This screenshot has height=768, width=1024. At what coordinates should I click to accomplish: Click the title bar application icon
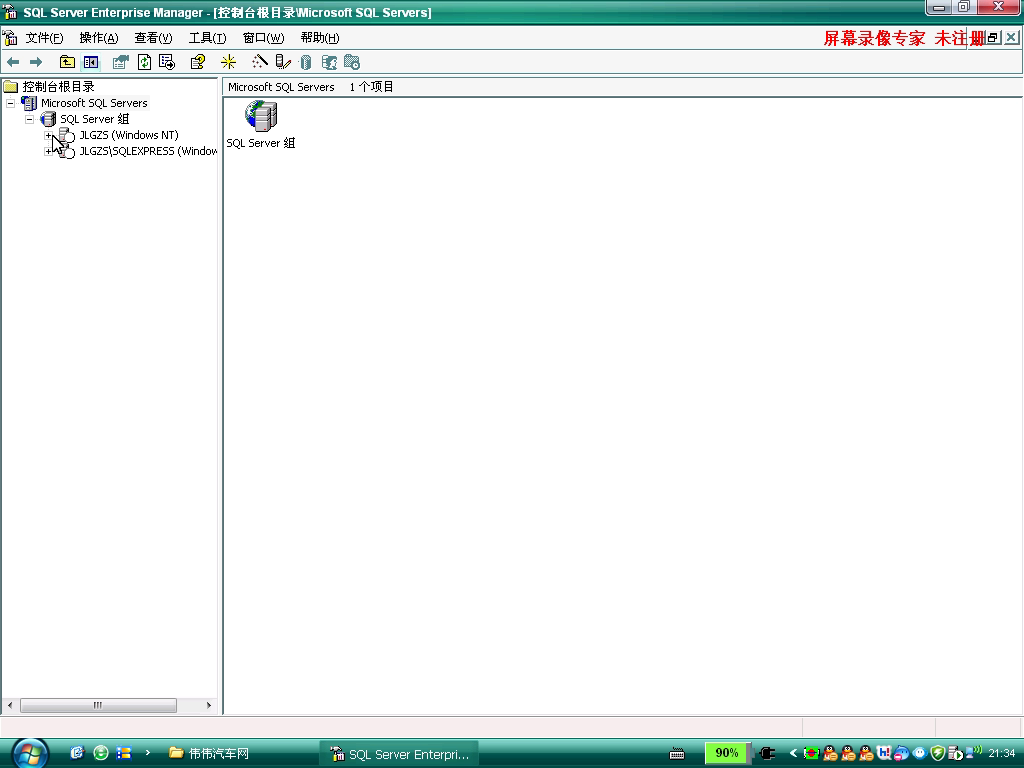(10, 12)
